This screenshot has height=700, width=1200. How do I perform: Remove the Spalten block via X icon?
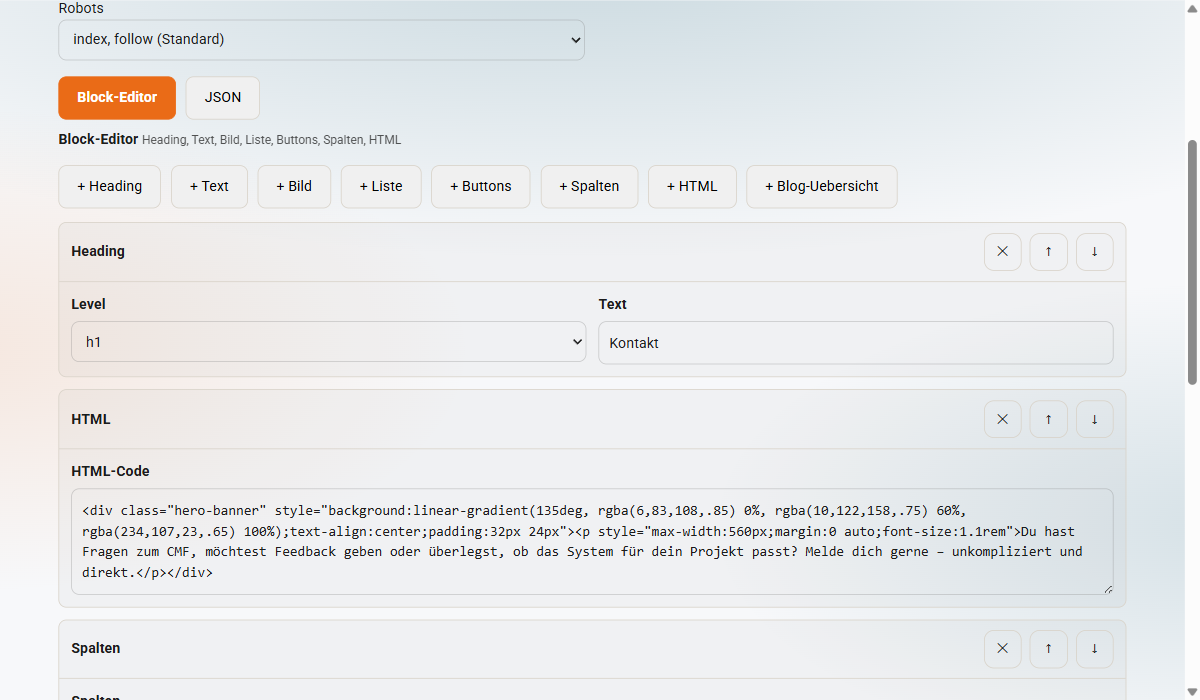click(x=1002, y=649)
